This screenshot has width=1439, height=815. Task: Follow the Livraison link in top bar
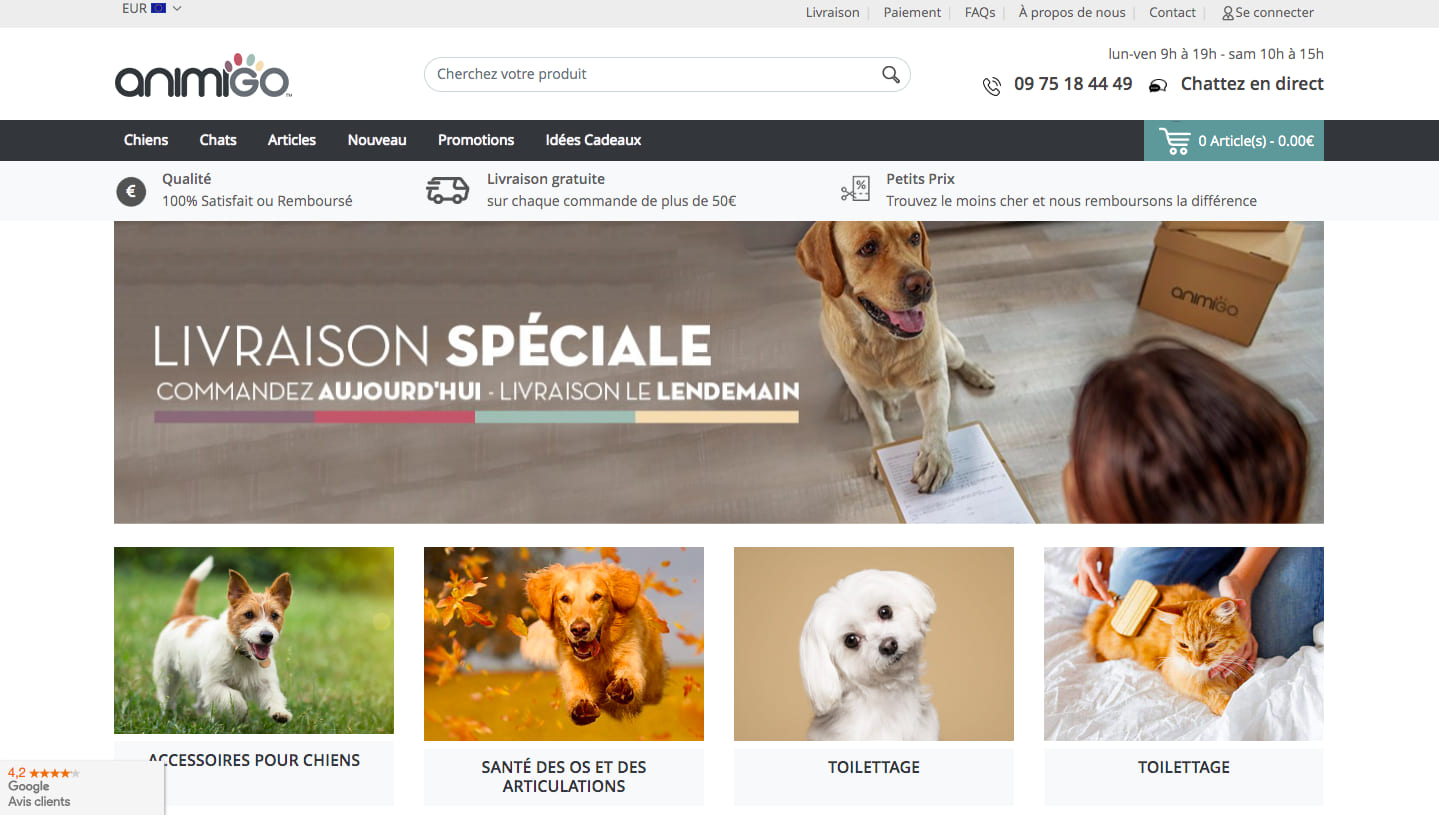click(833, 13)
